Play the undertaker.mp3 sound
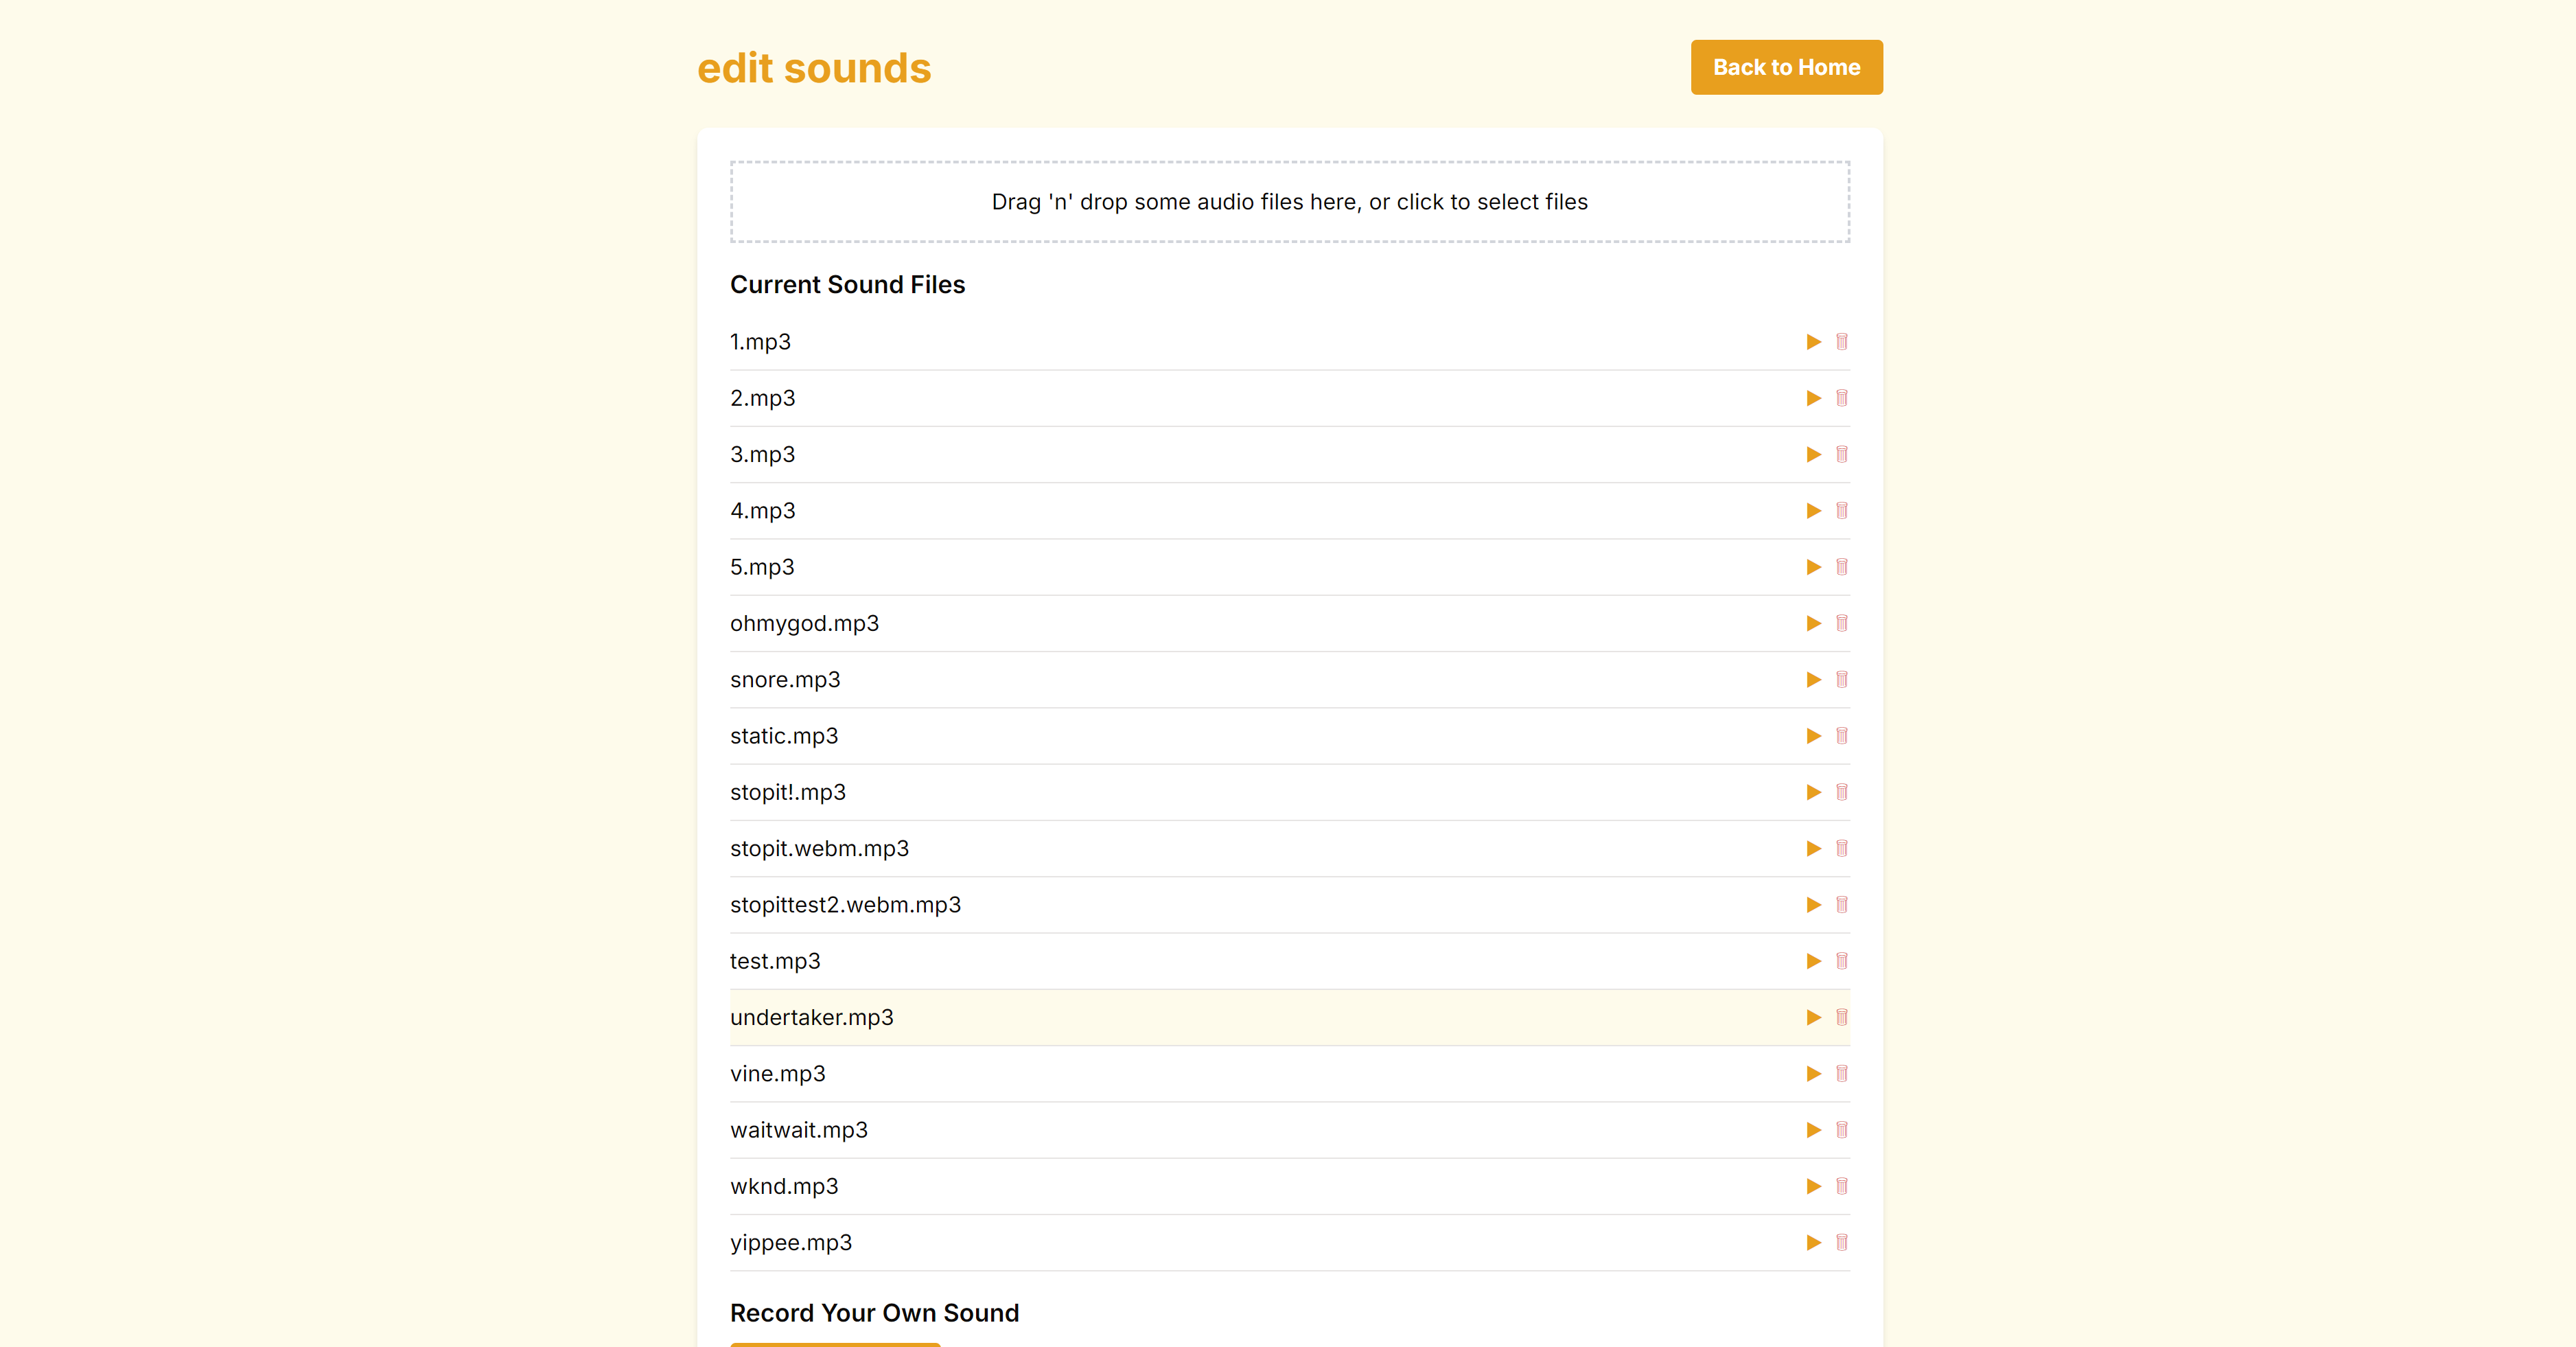2576x1347 pixels. (1813, 1018)
